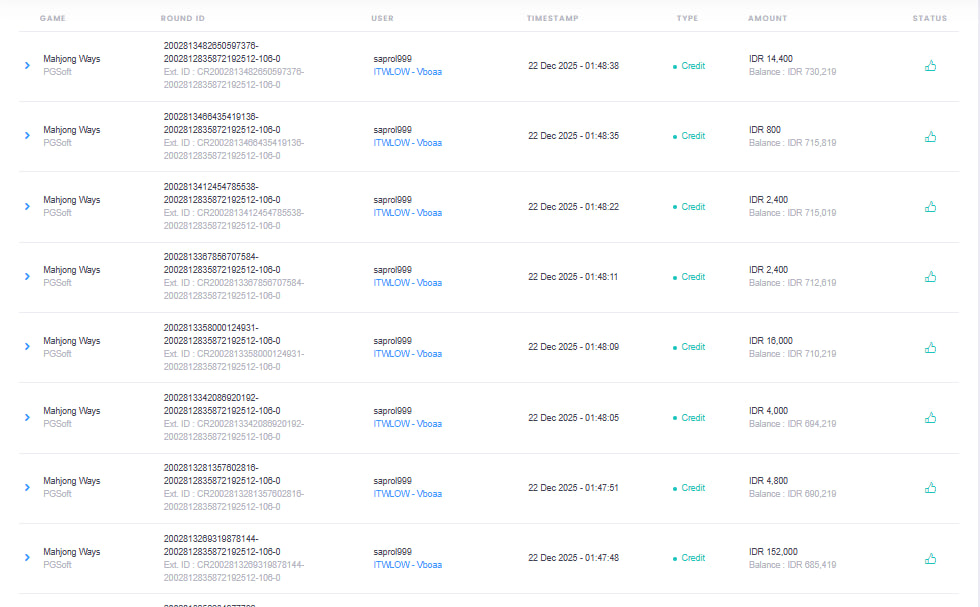980x607 pixels.
Task: Expand the row with amount IDR 4,000
Action: pyautogui.click(x=27, y=418)
